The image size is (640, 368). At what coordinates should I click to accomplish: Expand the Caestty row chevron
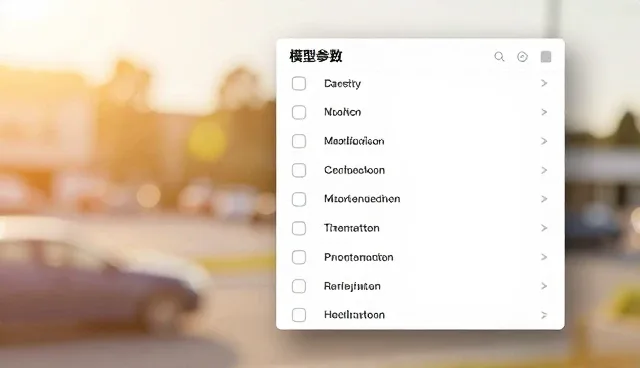tap(544, 83)
